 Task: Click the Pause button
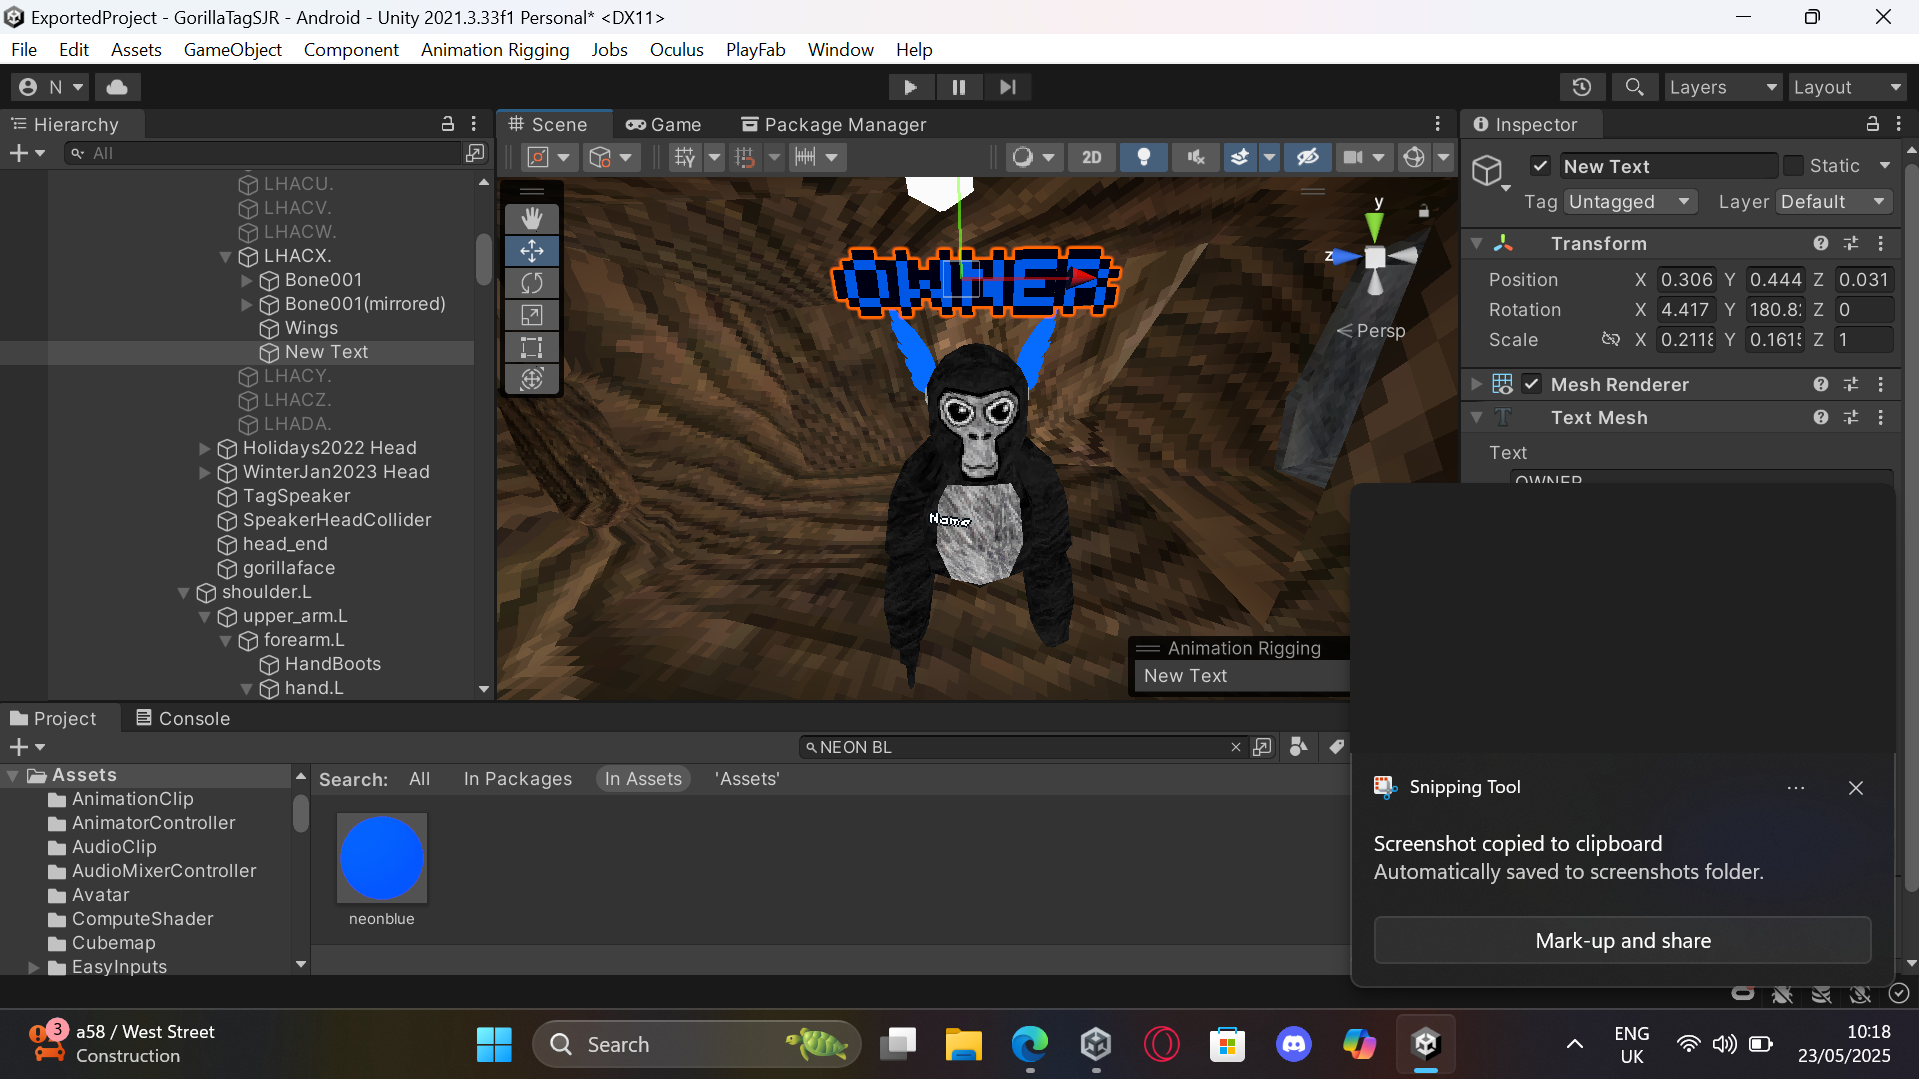pyautogui.click(x=959, y=87)
